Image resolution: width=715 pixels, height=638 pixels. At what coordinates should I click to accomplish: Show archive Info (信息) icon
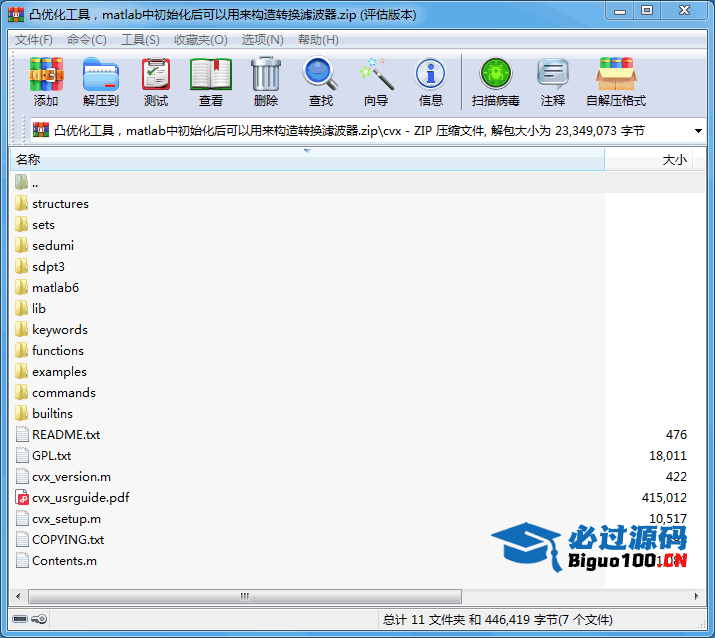430,74
